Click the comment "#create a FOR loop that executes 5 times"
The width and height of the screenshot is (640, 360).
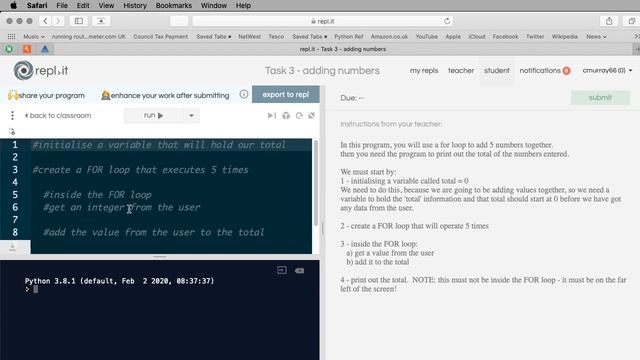tap(140, 170)
